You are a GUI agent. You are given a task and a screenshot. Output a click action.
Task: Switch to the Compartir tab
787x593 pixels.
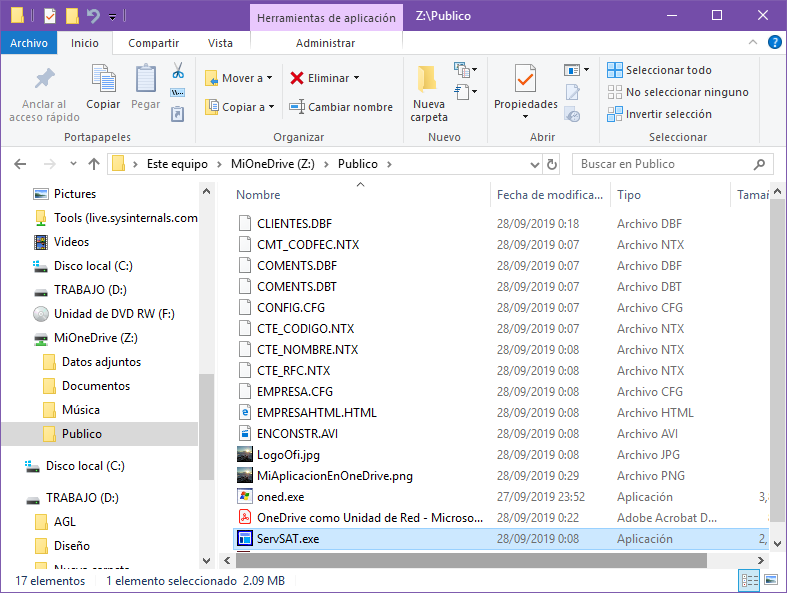[154, 43]
